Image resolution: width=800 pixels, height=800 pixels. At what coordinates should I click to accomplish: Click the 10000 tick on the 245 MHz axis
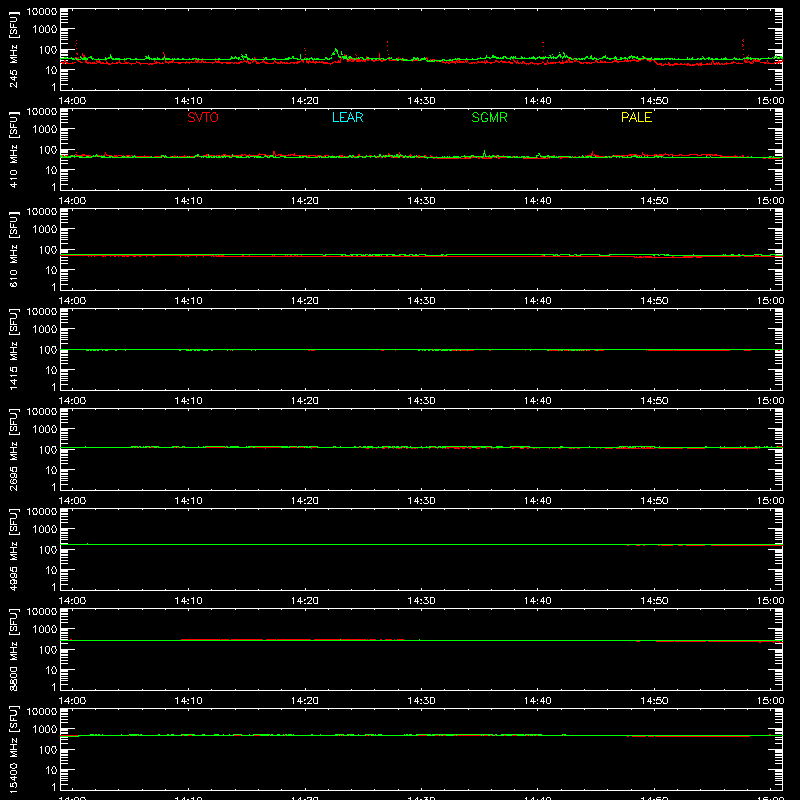click(x=42, y=12)
